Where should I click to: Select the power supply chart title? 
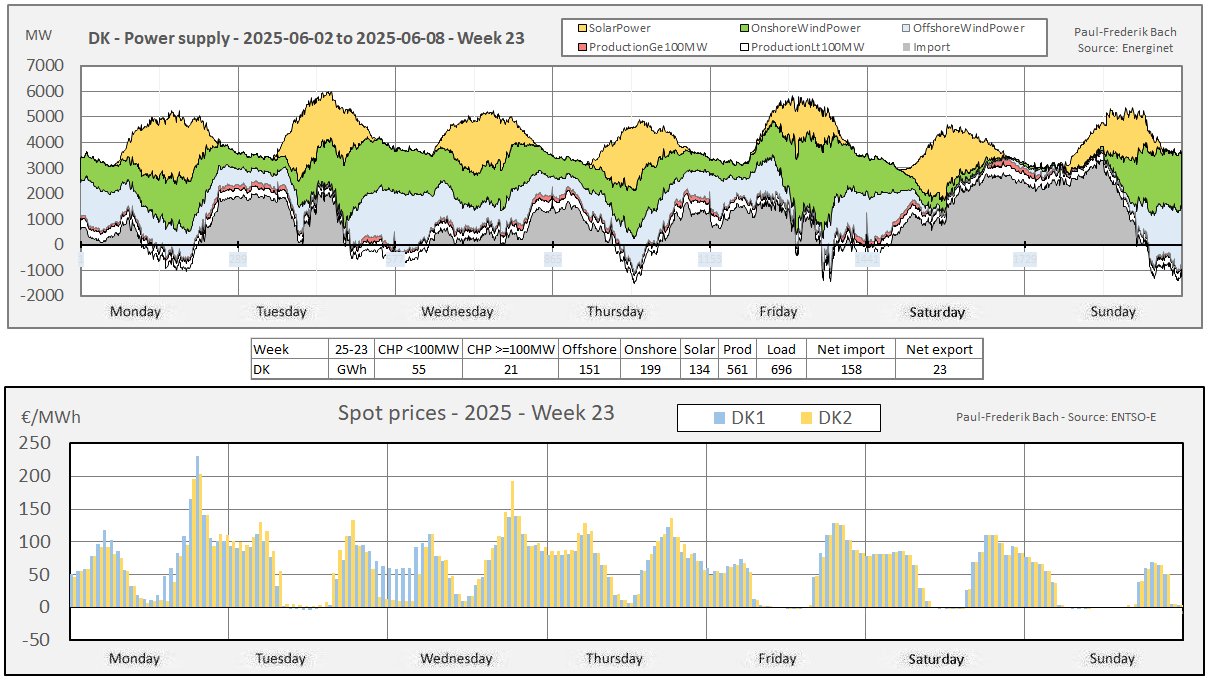pos(306,39)
